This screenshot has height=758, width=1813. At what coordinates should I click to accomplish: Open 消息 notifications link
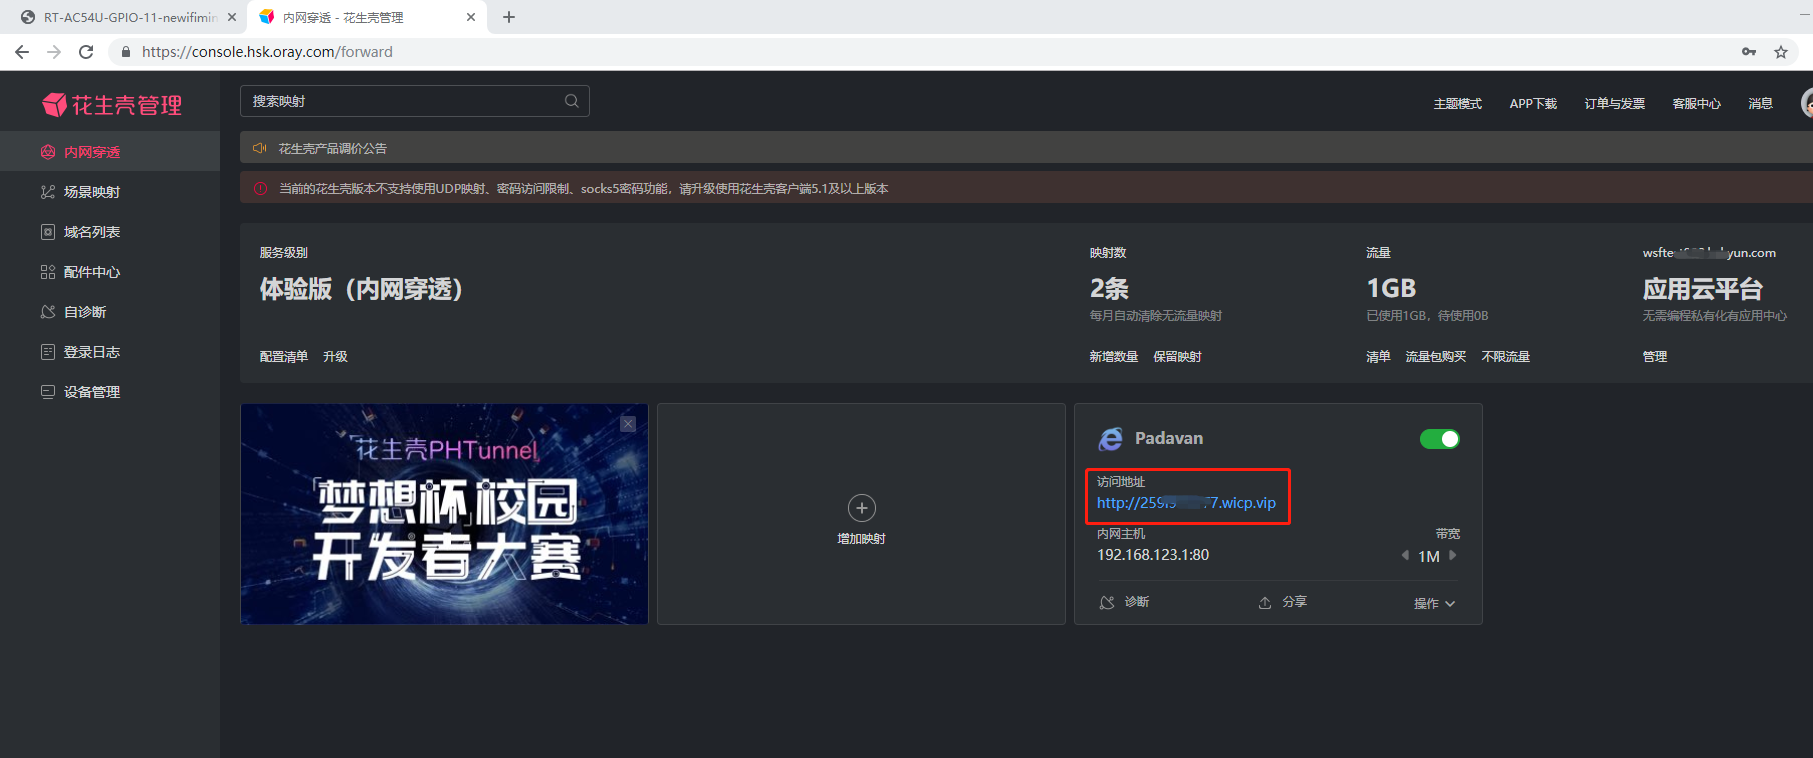pos(1760,104)
